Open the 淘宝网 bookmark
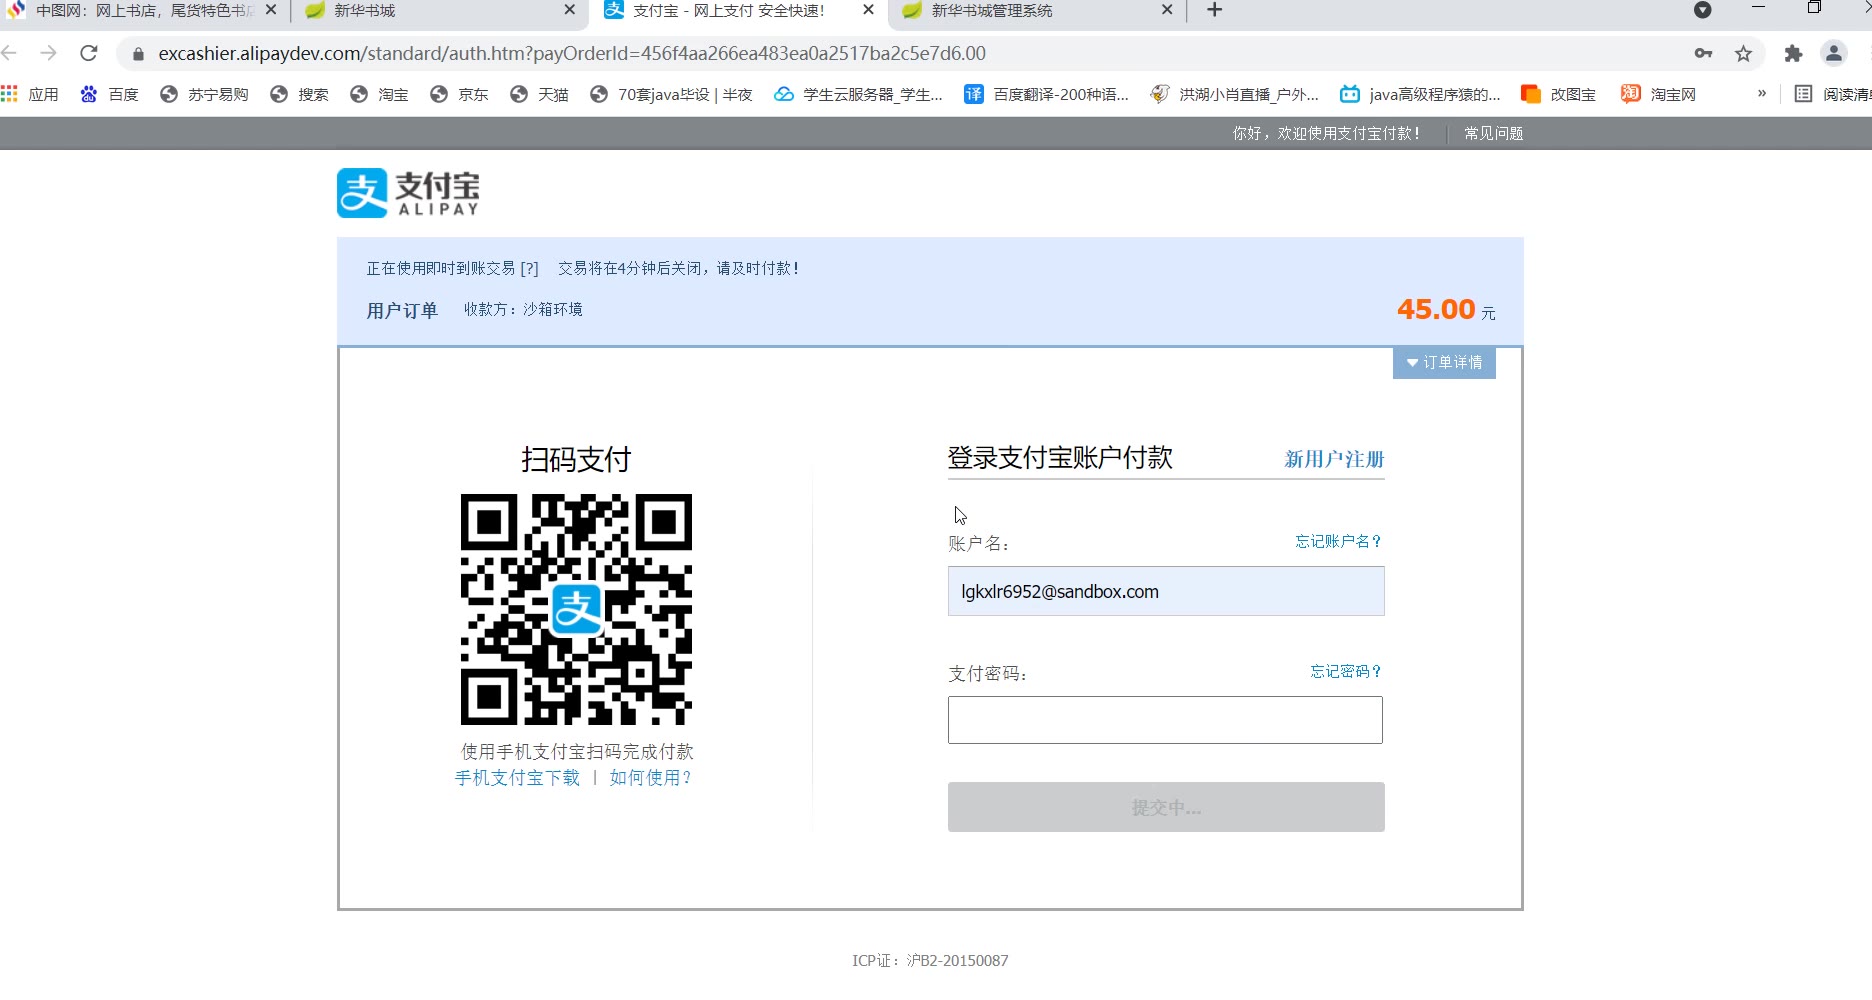 [1658, 94]
